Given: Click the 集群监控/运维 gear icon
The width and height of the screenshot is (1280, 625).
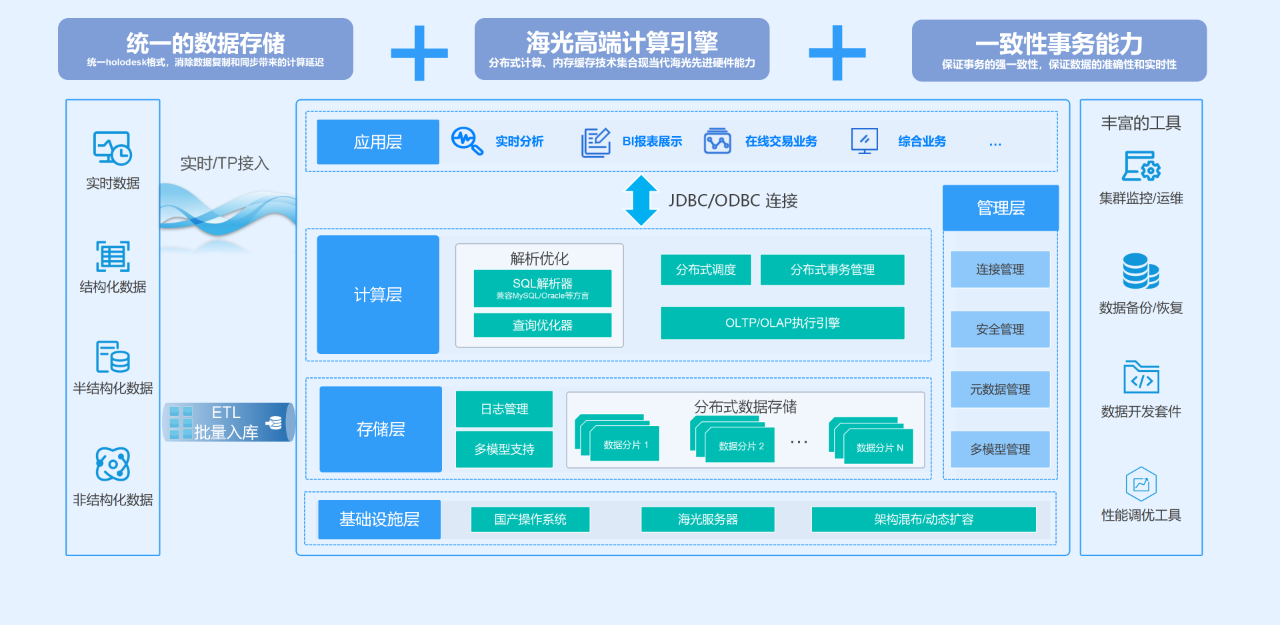Looking at the screenshot, I should click(x=1141, y=166).
